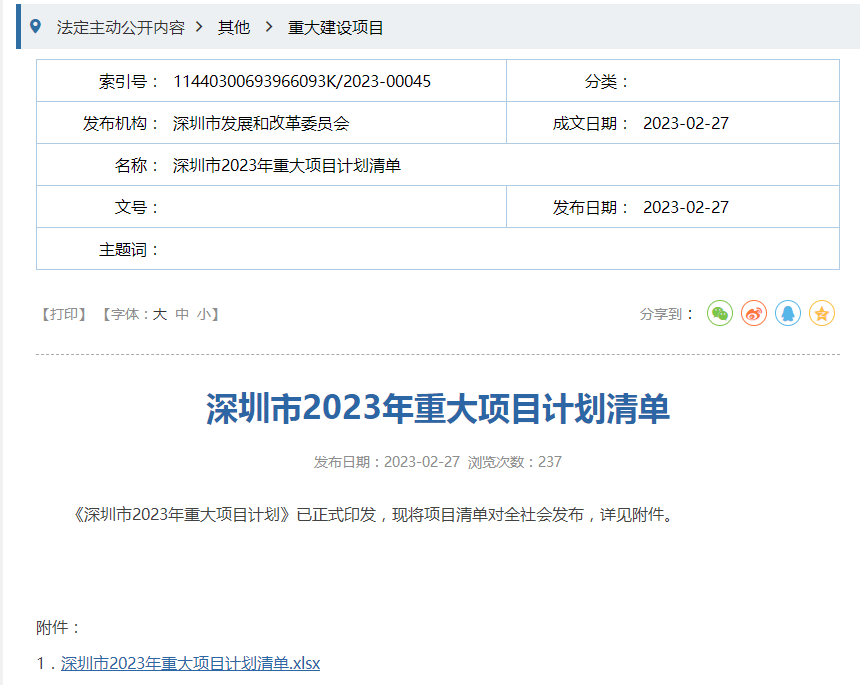Click the chevron after 其他
The image size is (866, 685).
coord(268,28)
